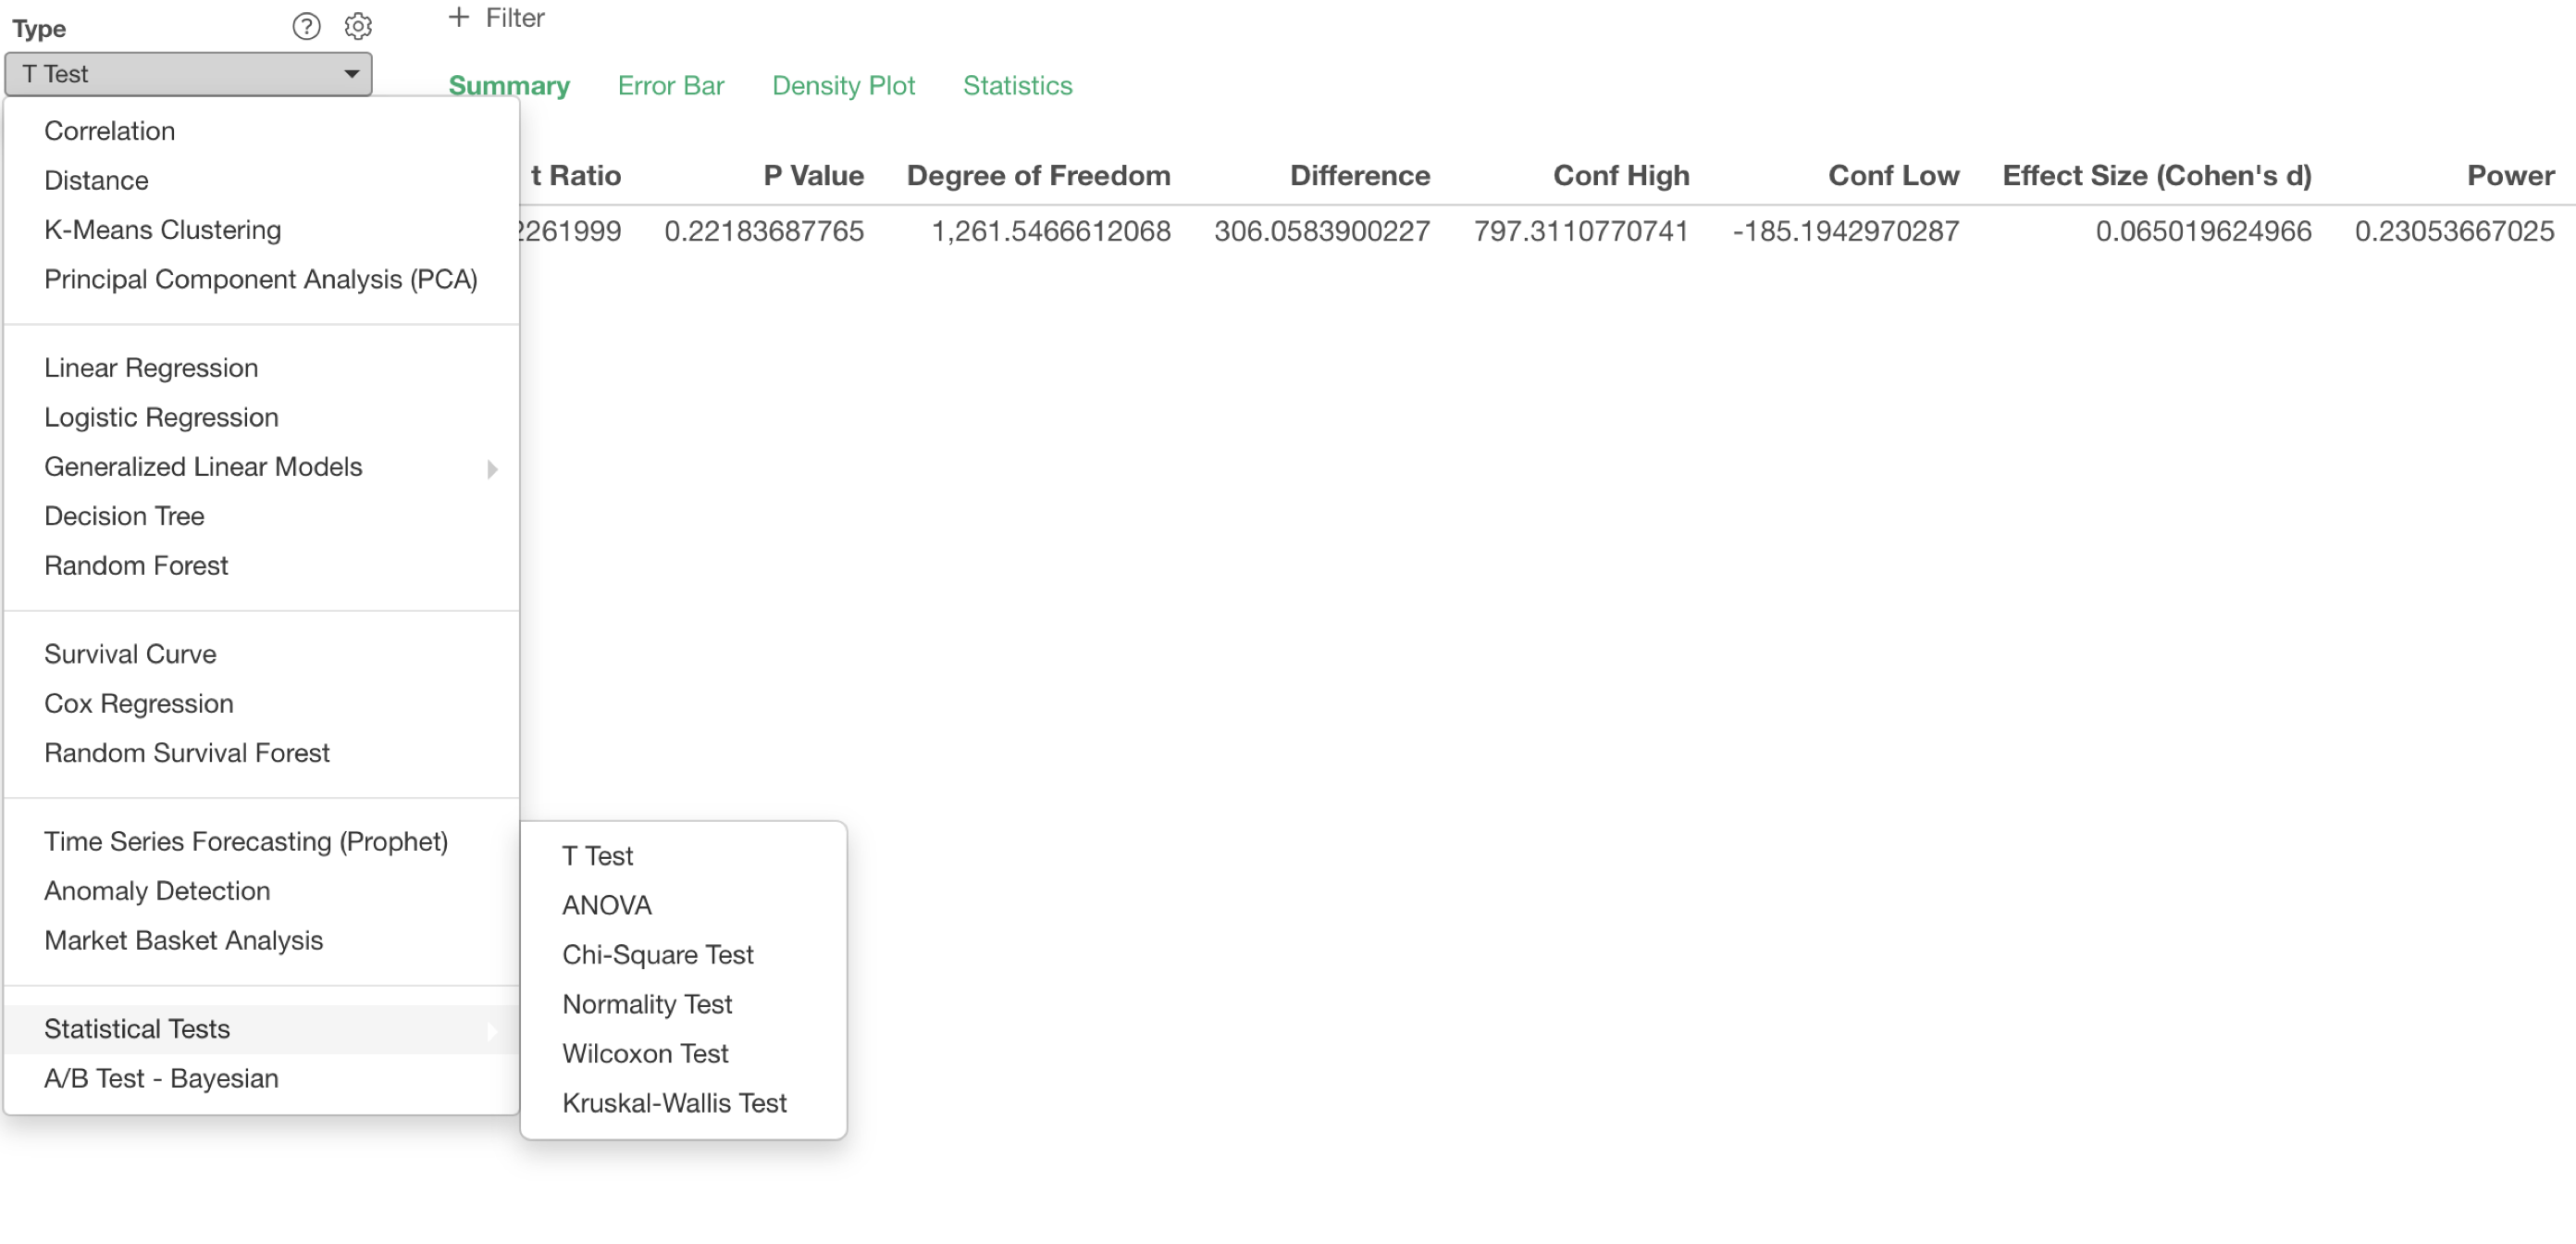Choose Cox Regression
The width and height of the screenshot is (2576, 1244).
(262, 704)
